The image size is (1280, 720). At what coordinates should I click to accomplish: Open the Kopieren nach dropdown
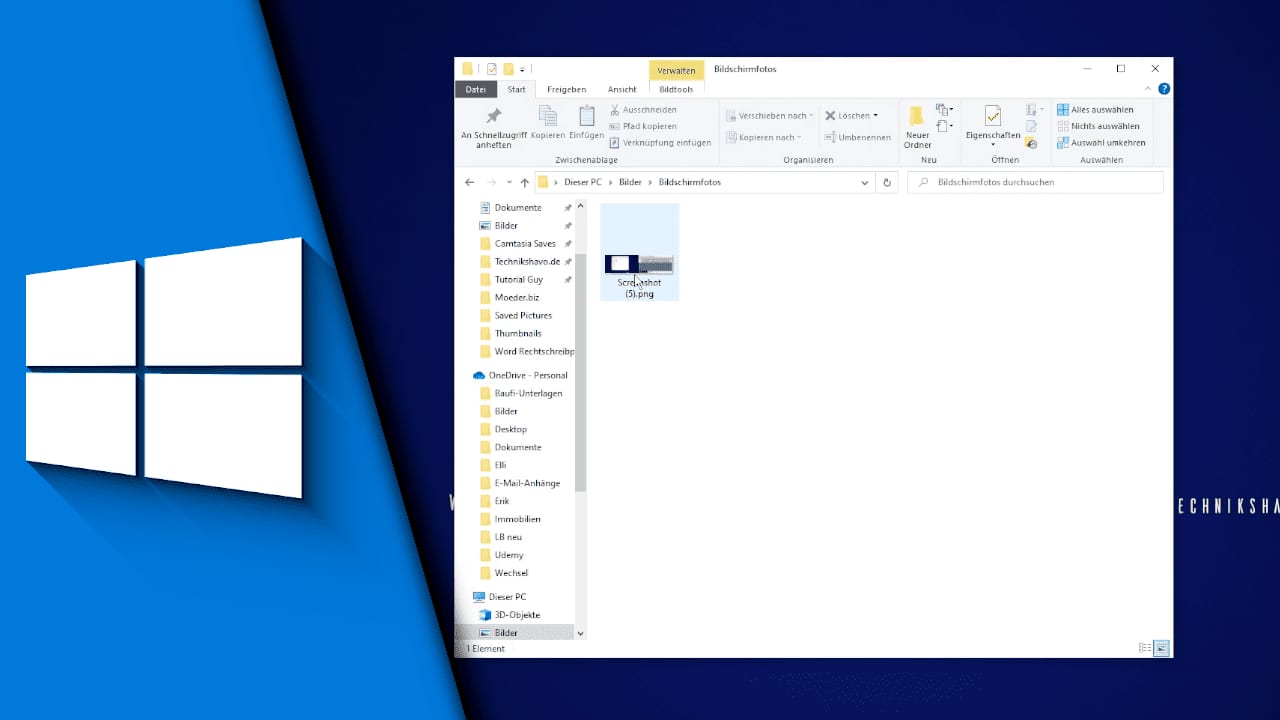[764, 138]
